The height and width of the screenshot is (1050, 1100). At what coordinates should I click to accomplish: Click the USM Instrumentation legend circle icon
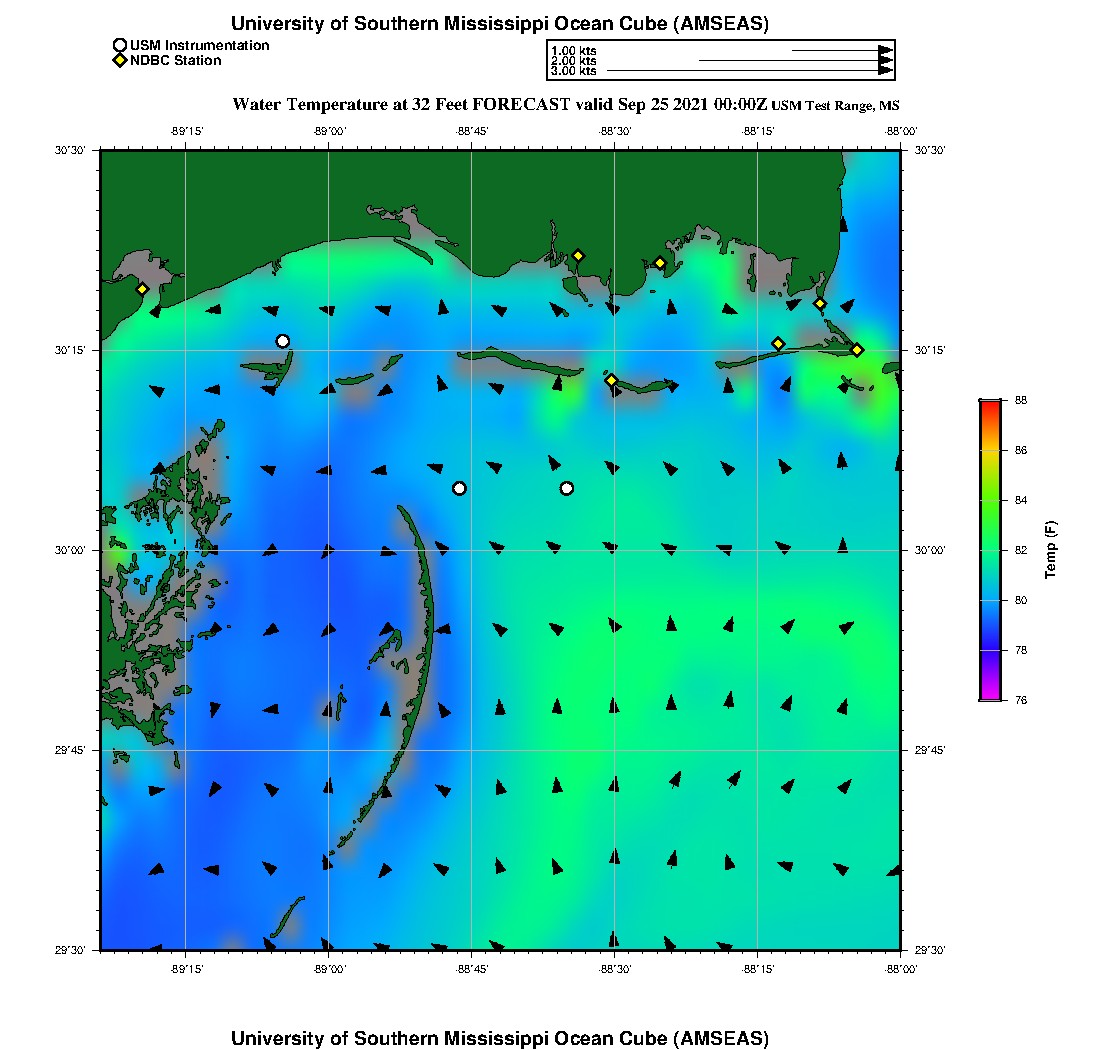tap(120, 45)
